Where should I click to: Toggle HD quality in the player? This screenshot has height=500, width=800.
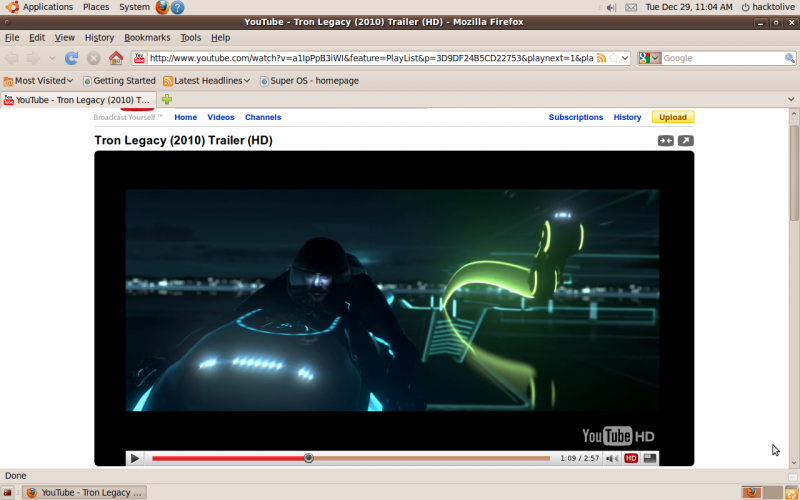[x=631, y=458]
